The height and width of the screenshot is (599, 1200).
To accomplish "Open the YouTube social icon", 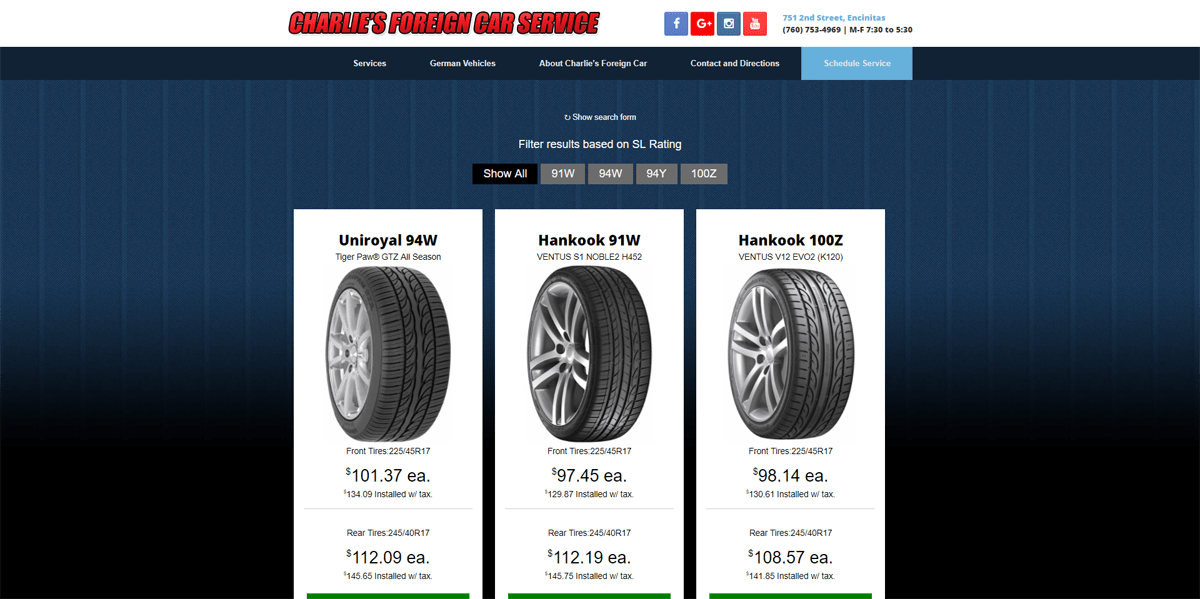I will [755, 23].
